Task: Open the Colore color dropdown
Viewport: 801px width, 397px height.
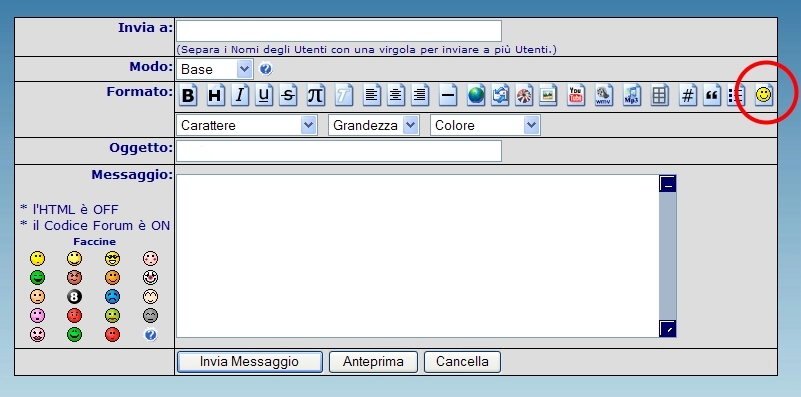Action: (485, 125)
